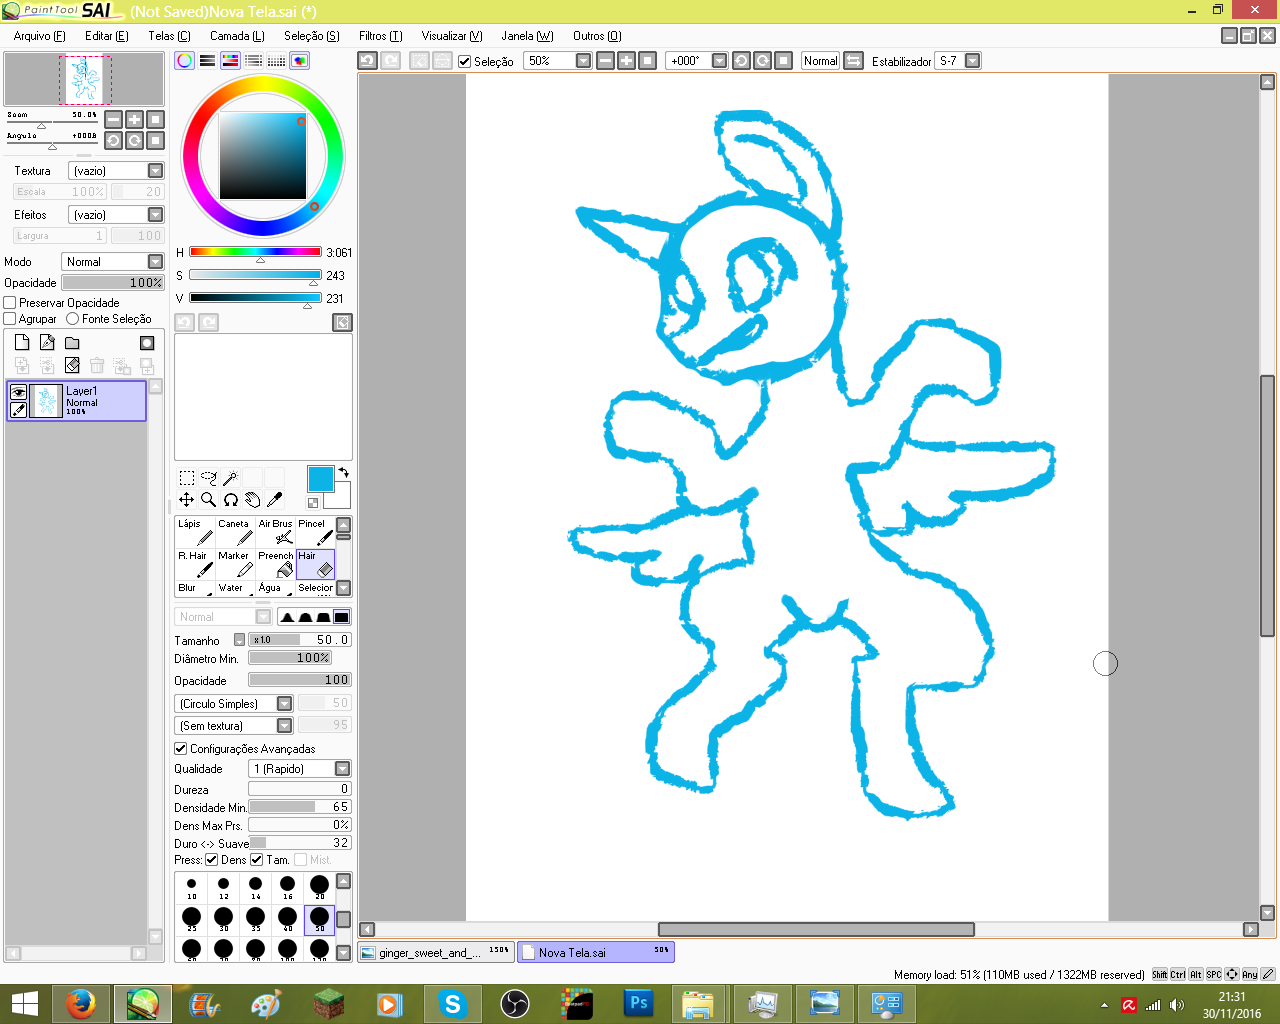The image size is (1280, 1024).
Task: Show the HSV slider panel
Action: [230, 60]
